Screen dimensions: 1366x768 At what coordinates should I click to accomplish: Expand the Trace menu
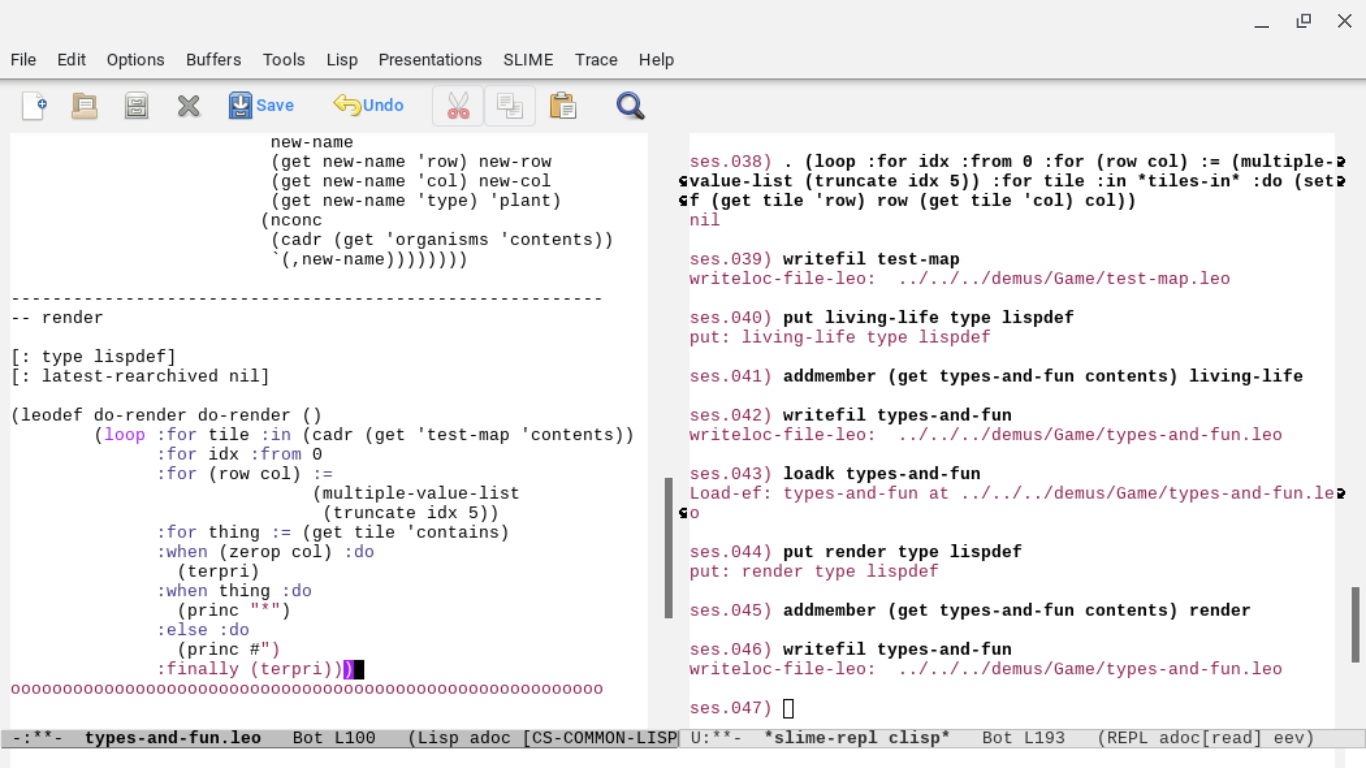point(596,60)
